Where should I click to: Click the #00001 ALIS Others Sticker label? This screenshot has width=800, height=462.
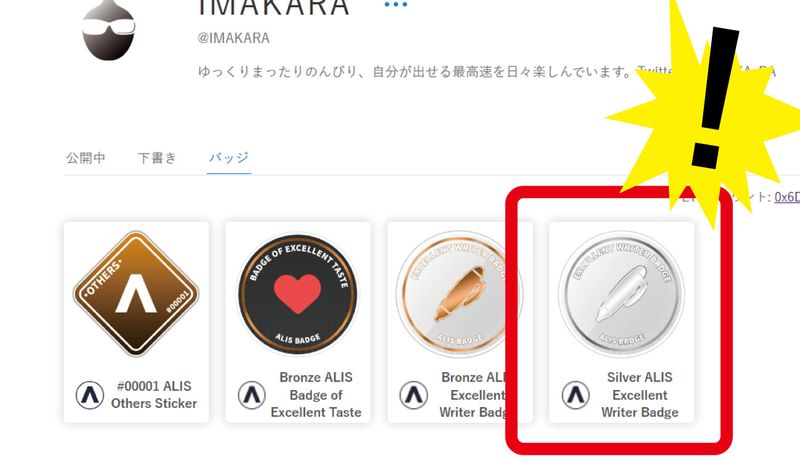(x=154, y=395)
